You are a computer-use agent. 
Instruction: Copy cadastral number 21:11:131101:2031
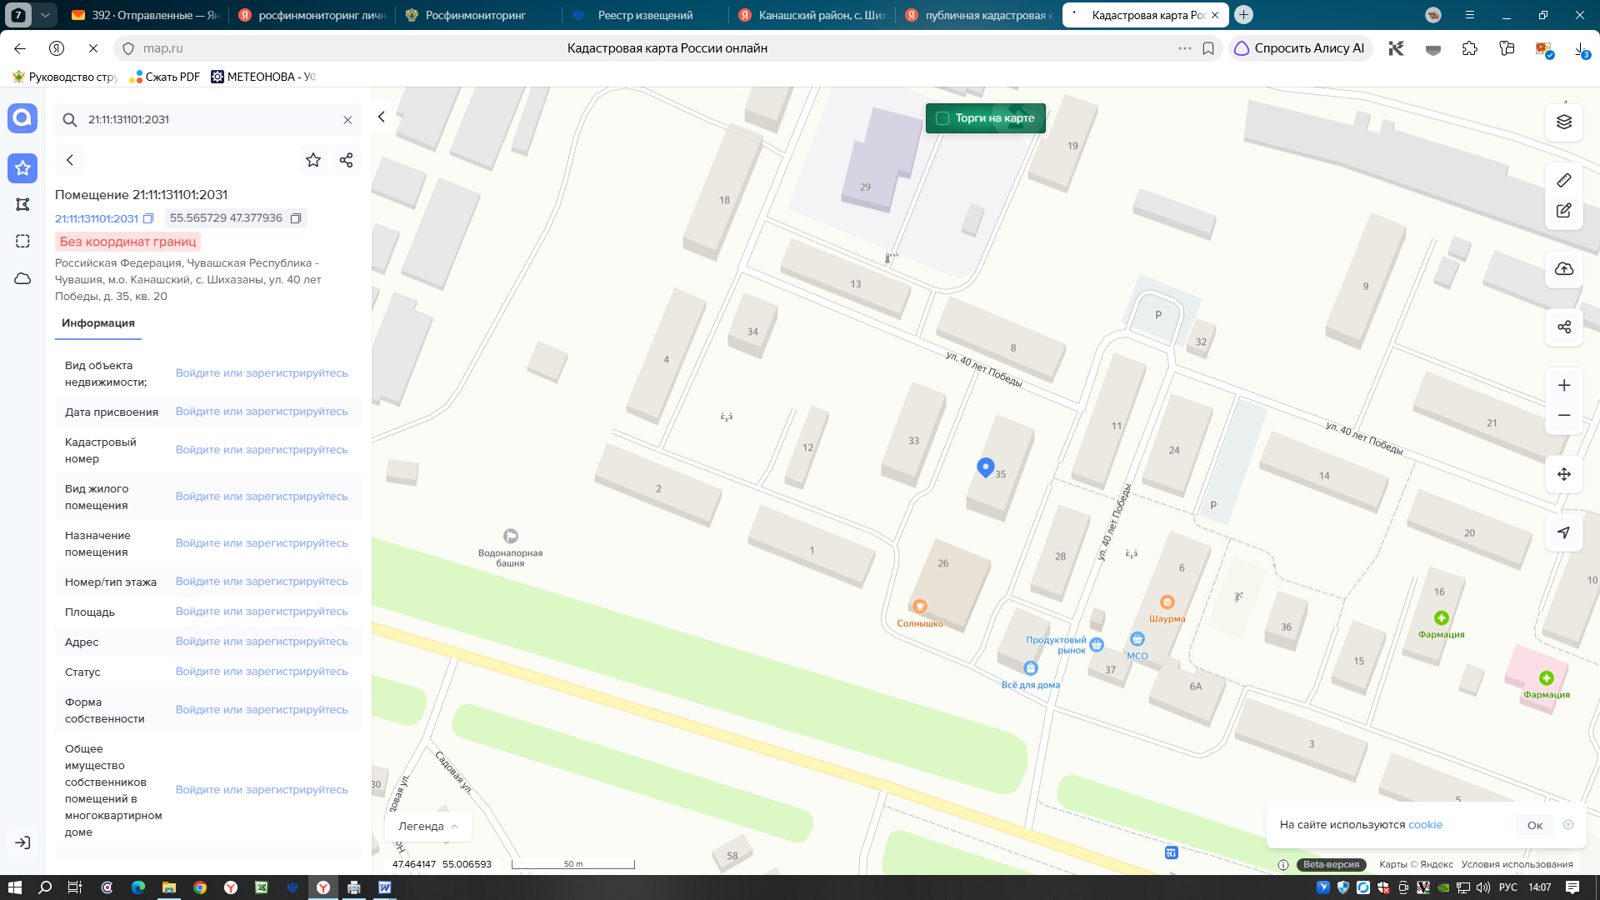tap(148, 218)
